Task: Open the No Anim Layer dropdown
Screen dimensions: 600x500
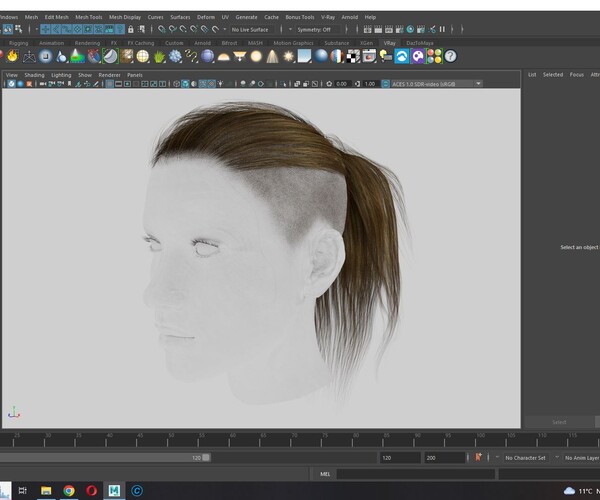Action: [x=582, y=458]
